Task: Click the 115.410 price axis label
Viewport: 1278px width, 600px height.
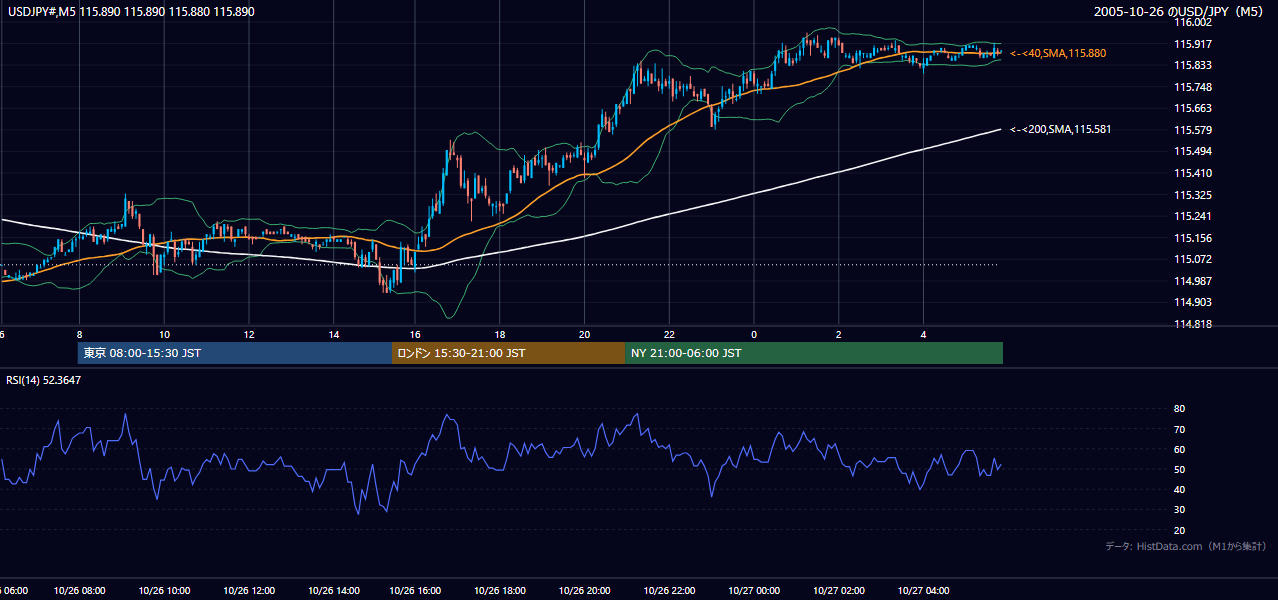Action: pyautogui.click(x=1192, y=173)
